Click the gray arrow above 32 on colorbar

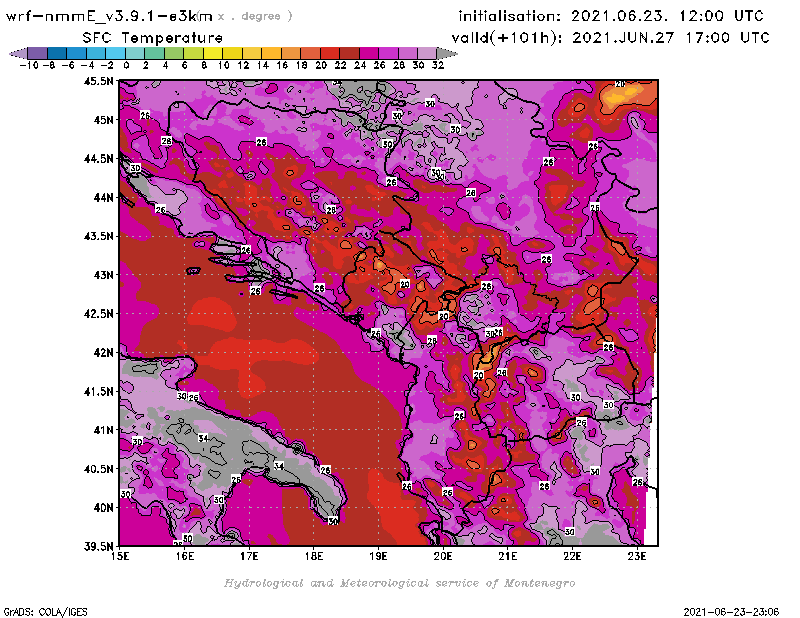pos(447,54)
